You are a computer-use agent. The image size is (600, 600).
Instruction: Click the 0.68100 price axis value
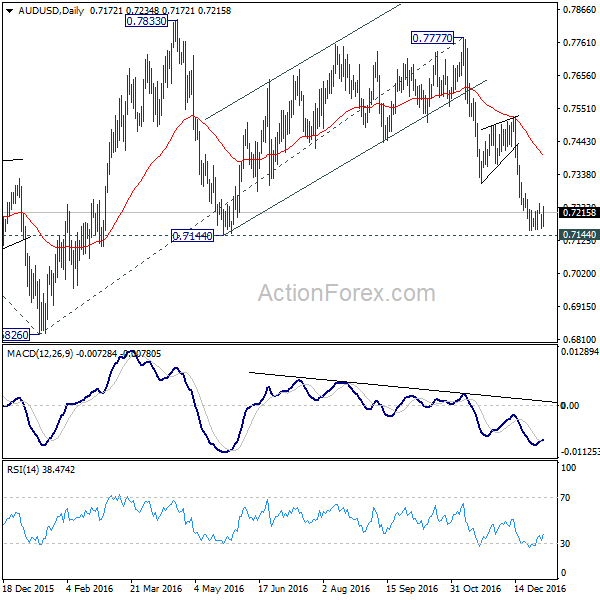[x=579, y=339]
